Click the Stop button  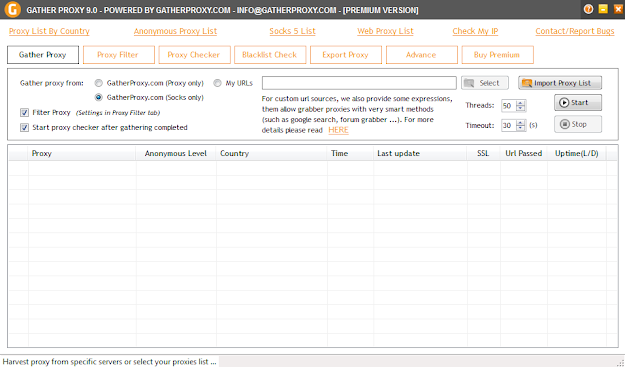click(x=578, y=124)
